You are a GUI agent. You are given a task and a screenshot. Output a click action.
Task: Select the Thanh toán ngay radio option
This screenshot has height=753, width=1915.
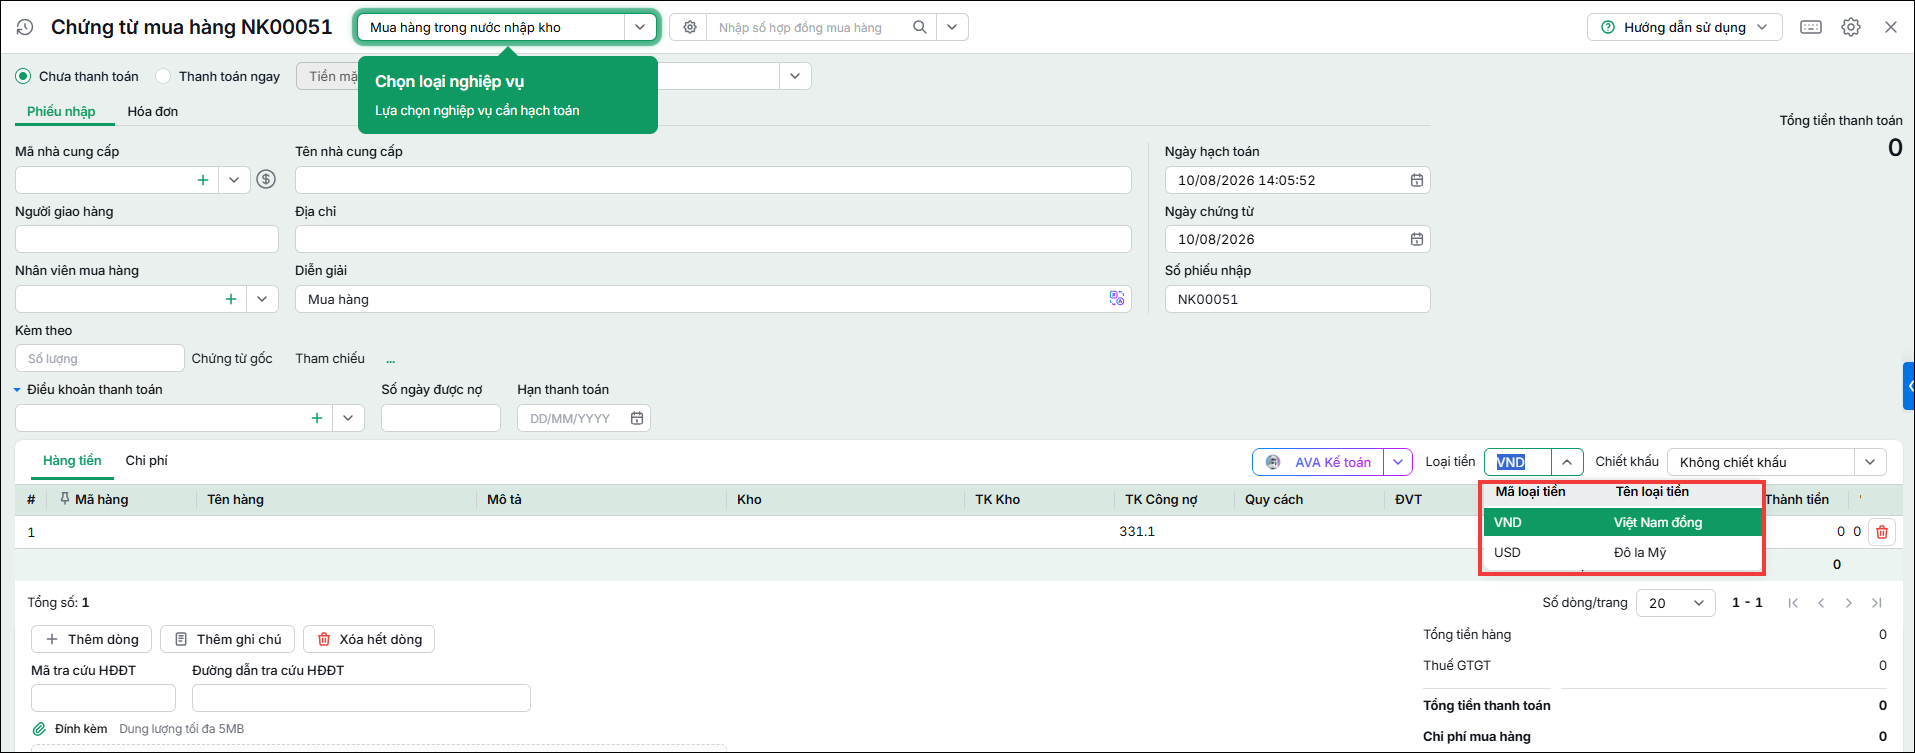coord(163,77)
